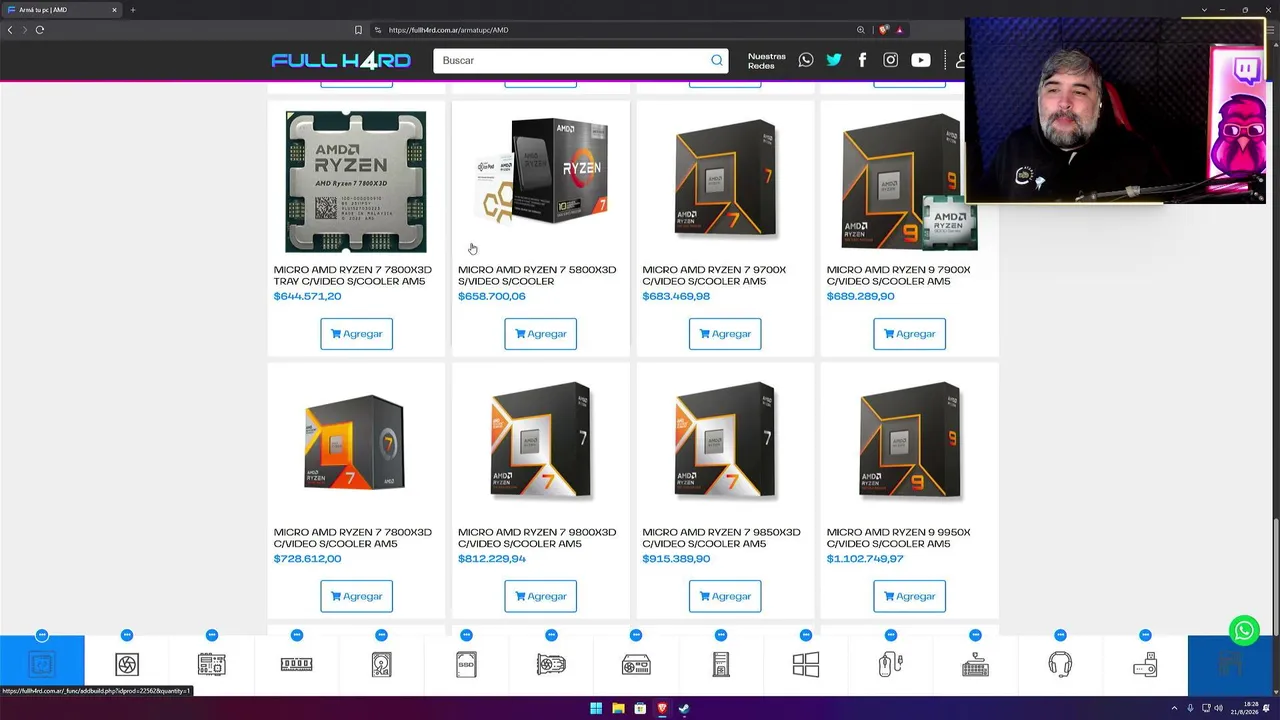Click the price $658.700,06
Image resolution: width=1280 pixels, height=720 pixels.
point(491,296)
